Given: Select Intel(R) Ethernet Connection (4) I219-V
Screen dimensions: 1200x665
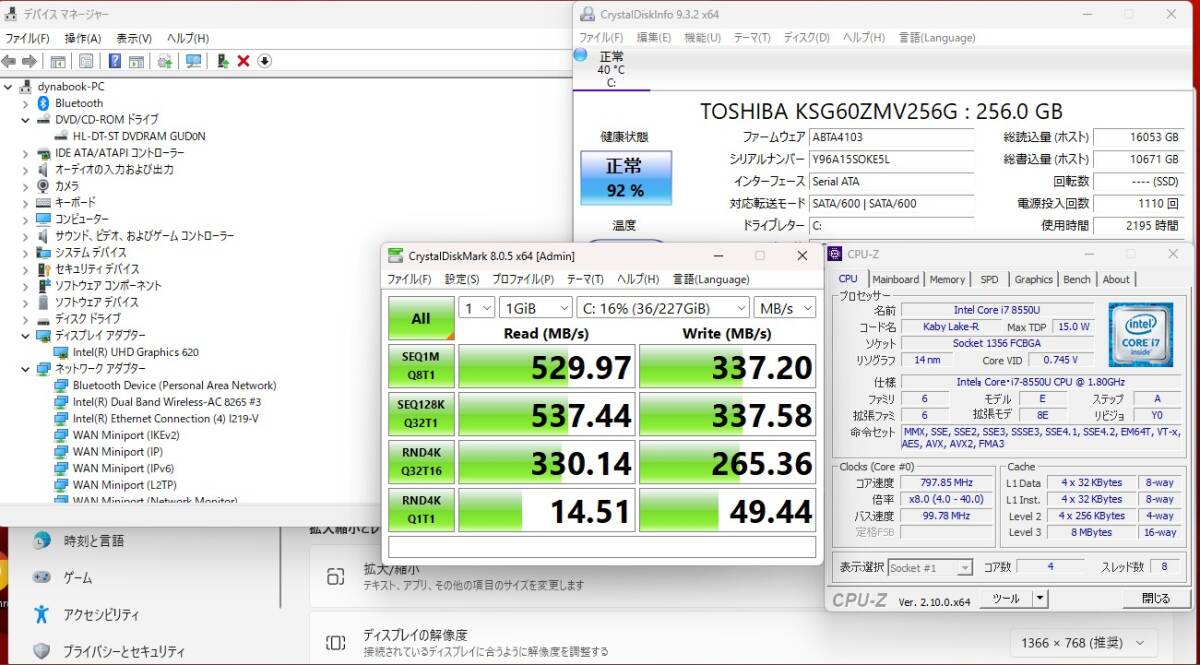Looking at the screenshot, I should [x=166, y=419].
